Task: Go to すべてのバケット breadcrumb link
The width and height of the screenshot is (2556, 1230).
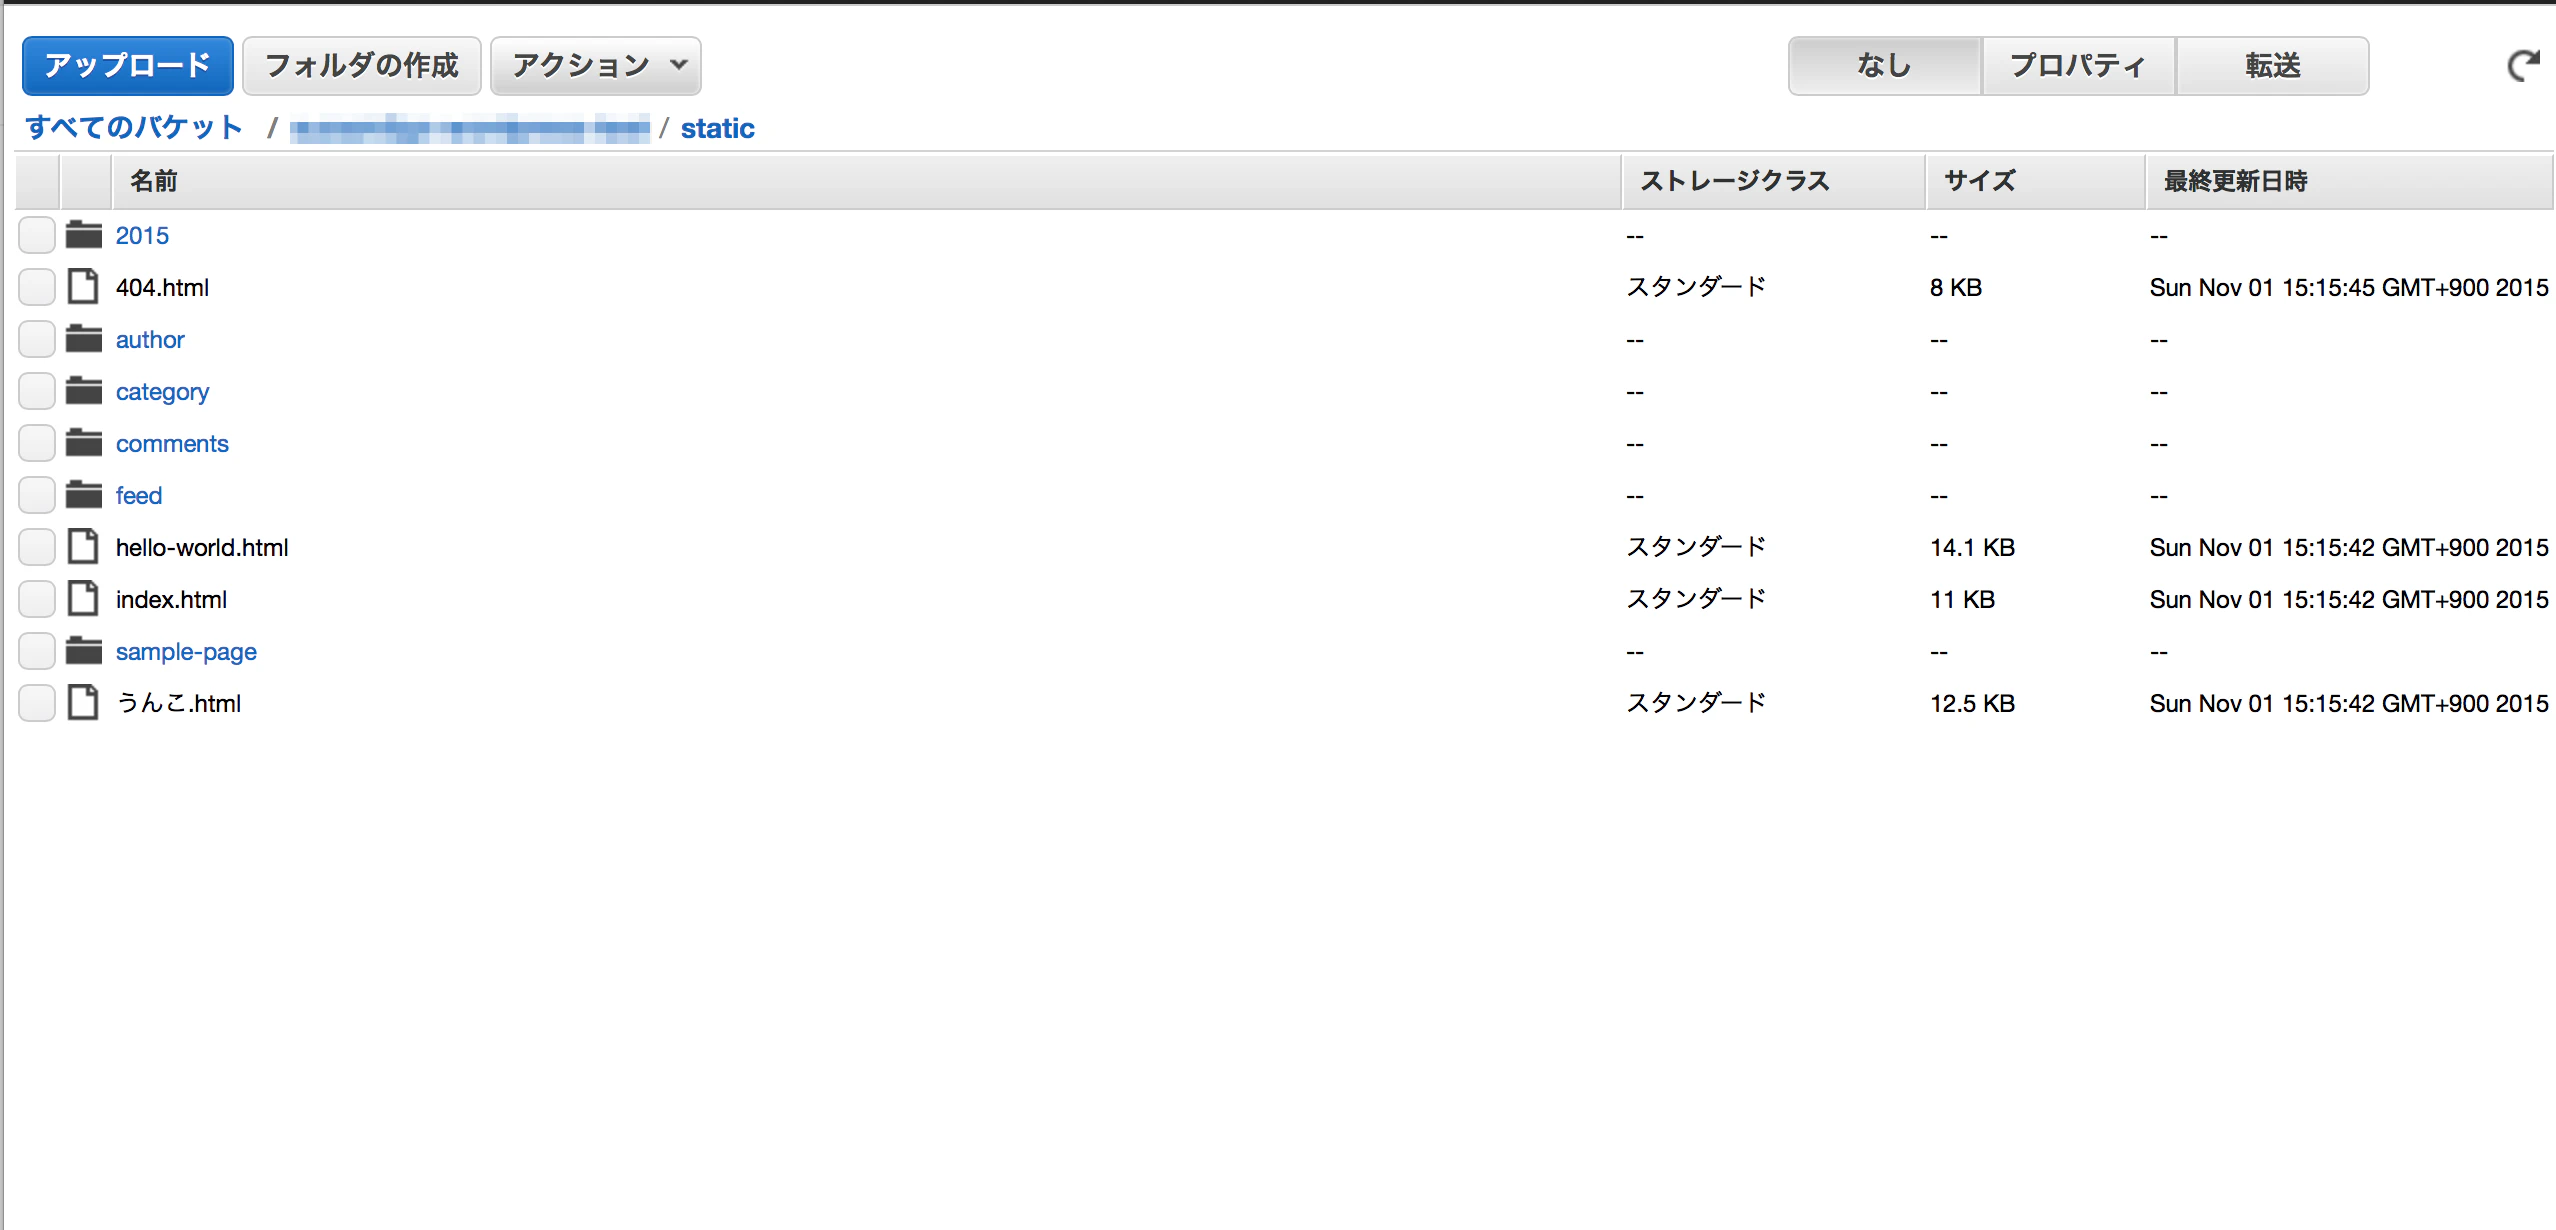Action: [x=134, y=127]
